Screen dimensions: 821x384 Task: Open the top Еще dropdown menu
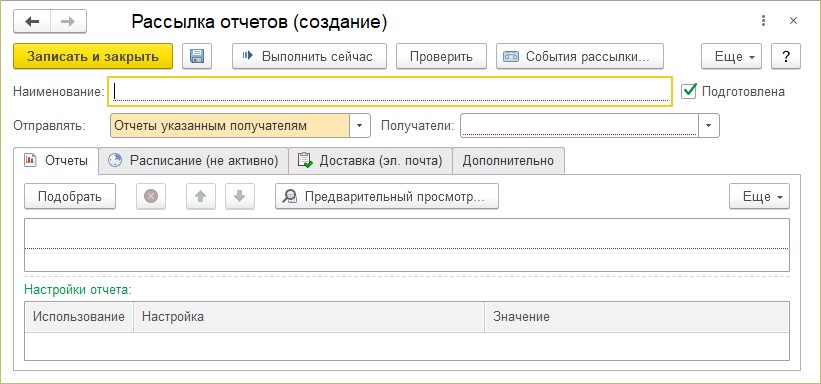[x=731, y=56]
